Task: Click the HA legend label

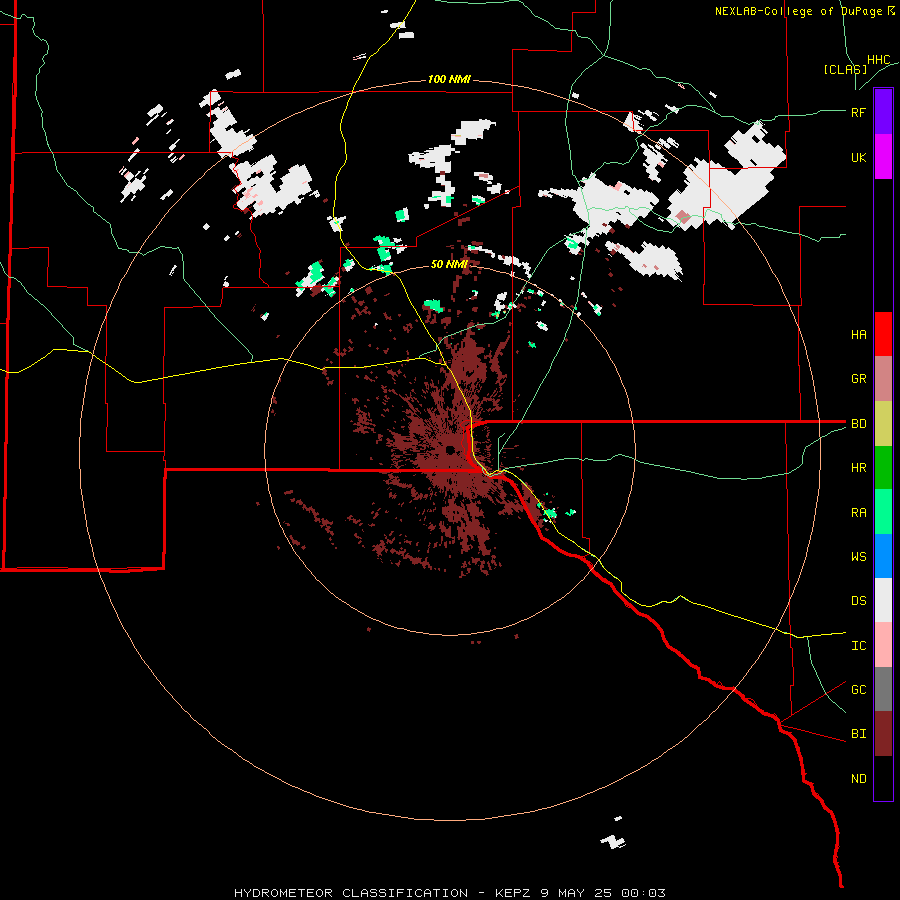Action: coord(858,335)
